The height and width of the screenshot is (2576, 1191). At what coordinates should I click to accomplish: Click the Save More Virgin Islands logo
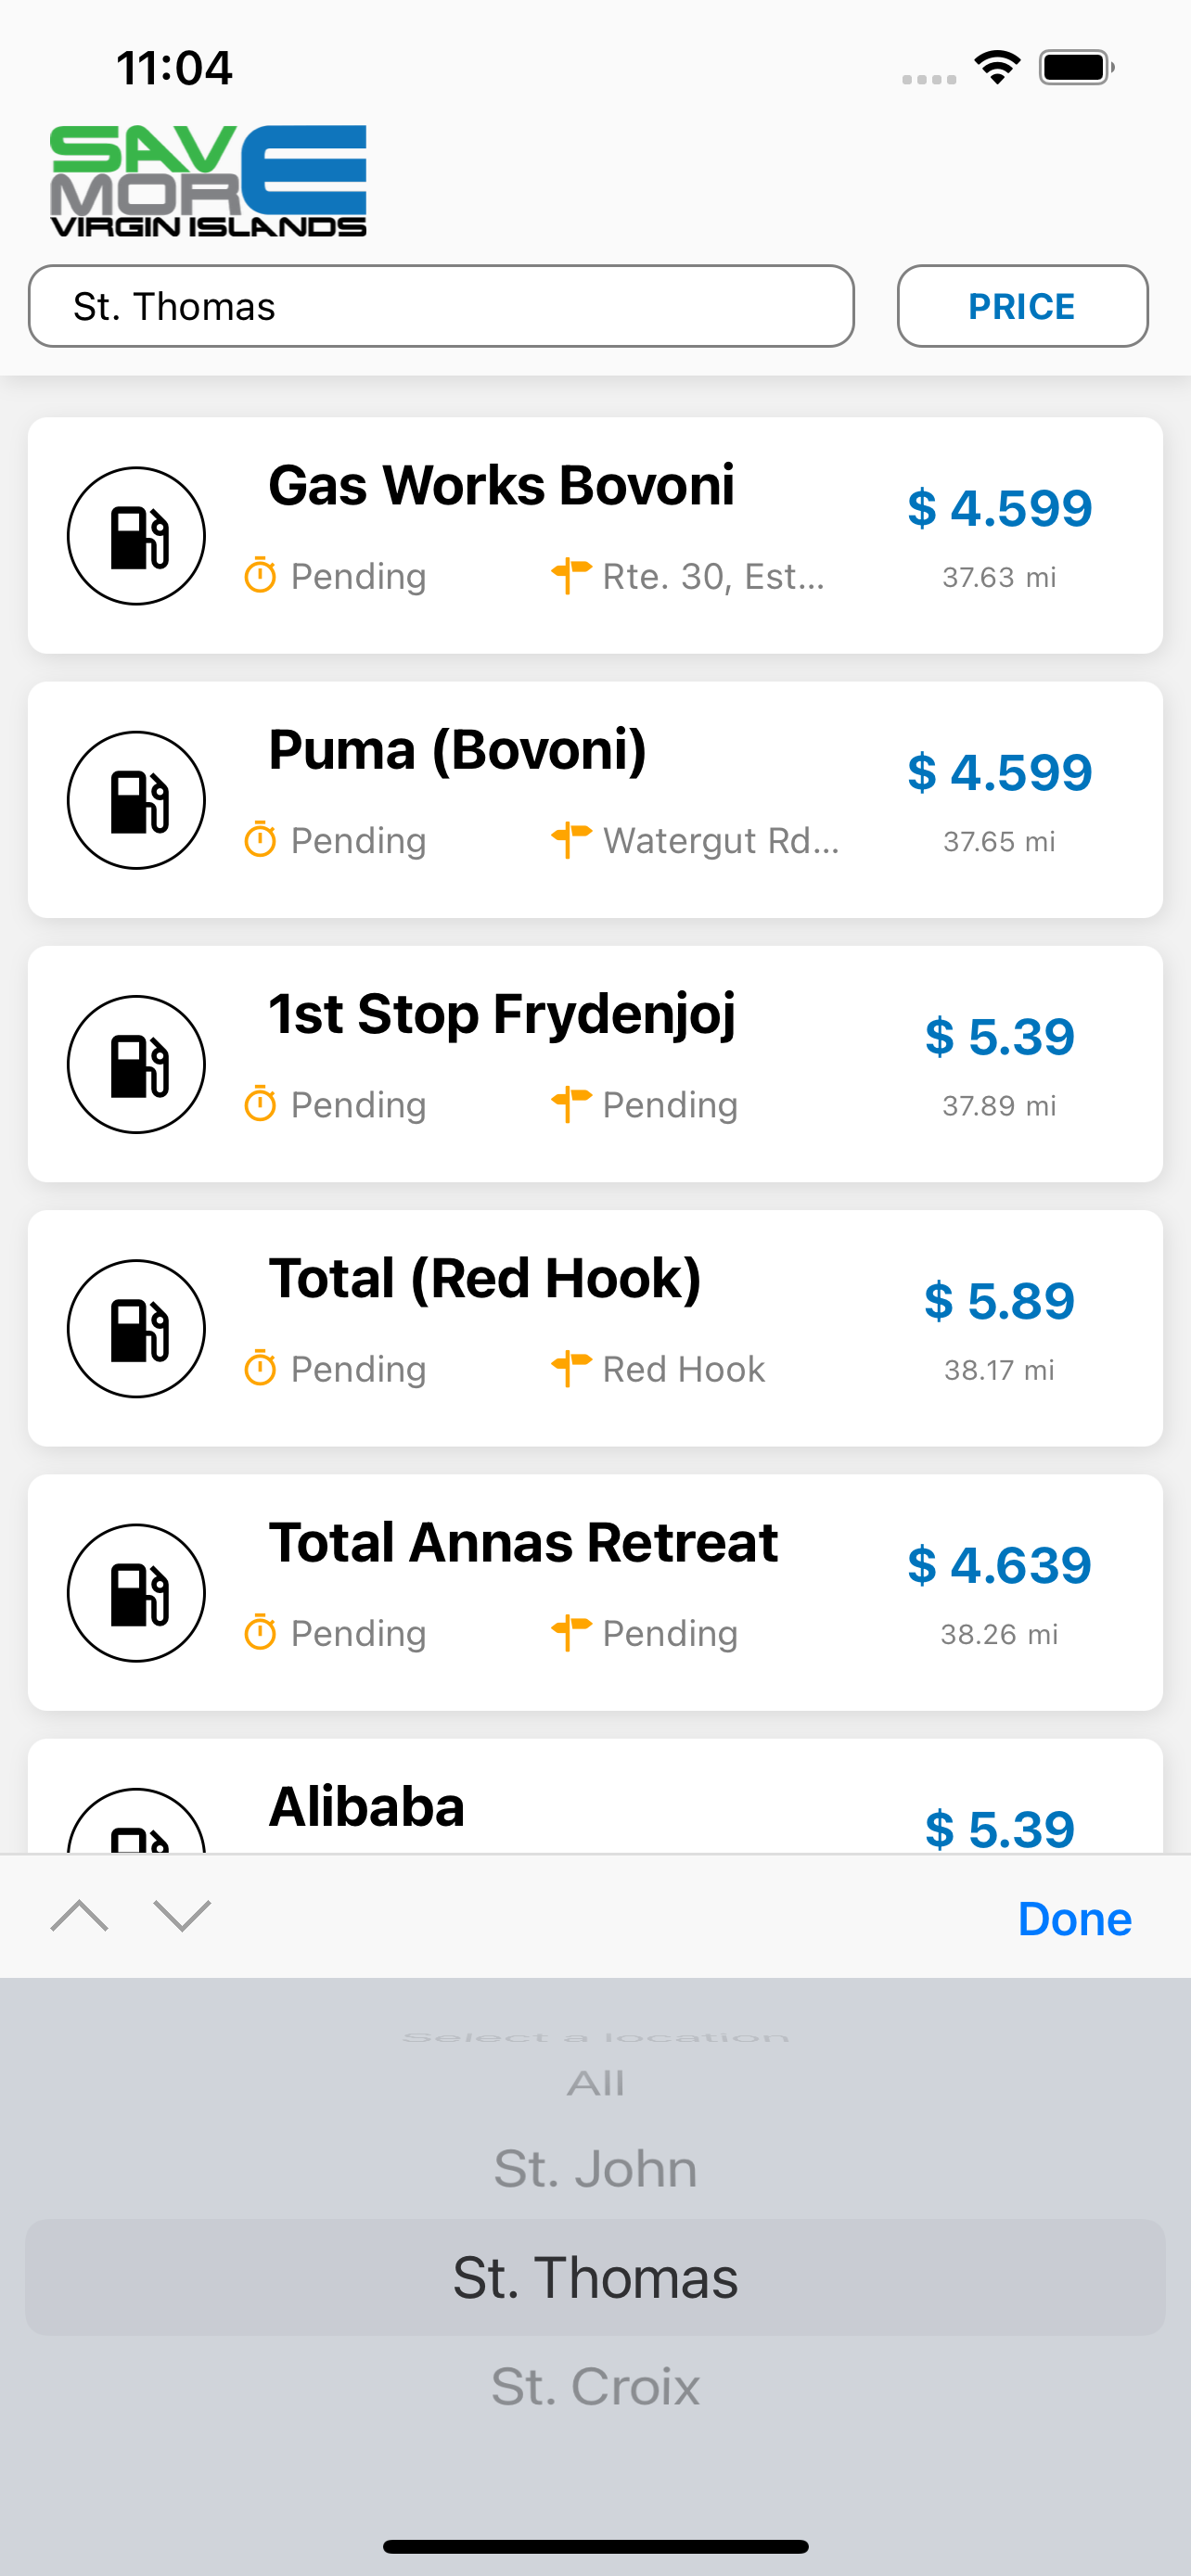coord(208,181)
